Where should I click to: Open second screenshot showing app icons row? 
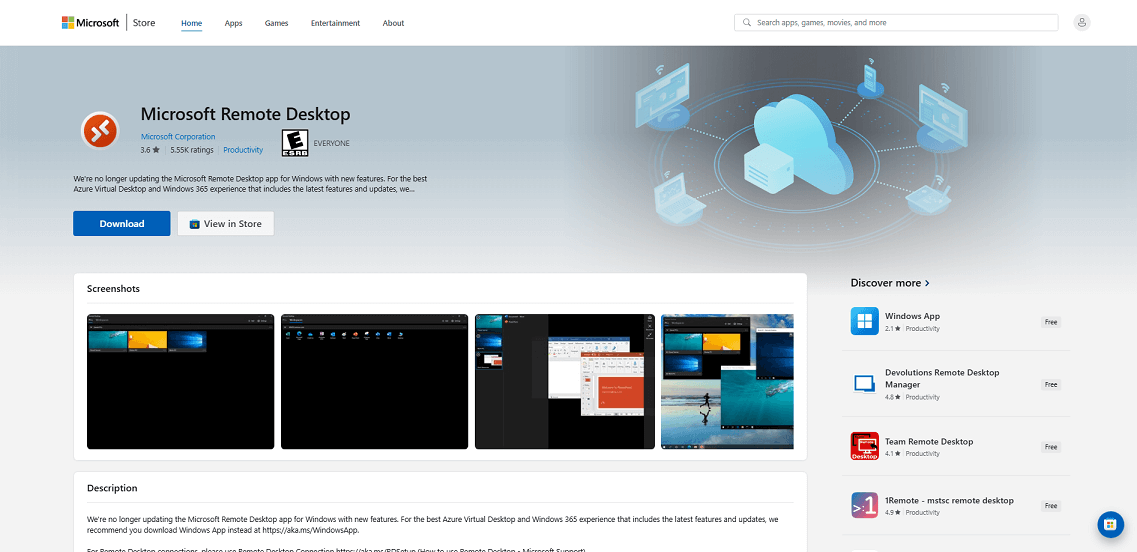tap(374, 382)
